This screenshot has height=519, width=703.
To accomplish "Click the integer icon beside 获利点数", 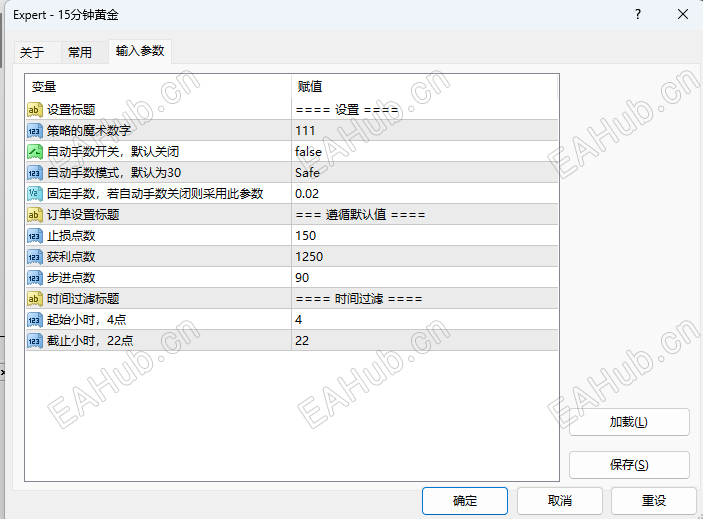I will pos(35,257).
